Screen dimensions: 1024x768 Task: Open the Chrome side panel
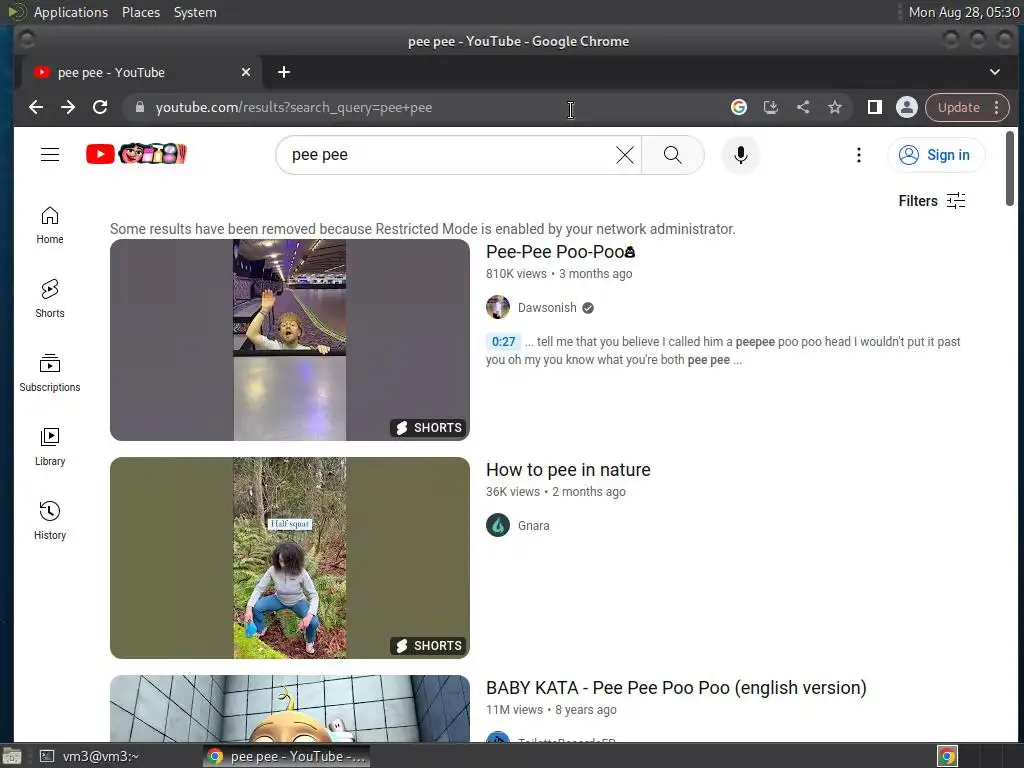click(x=874, y=107)
